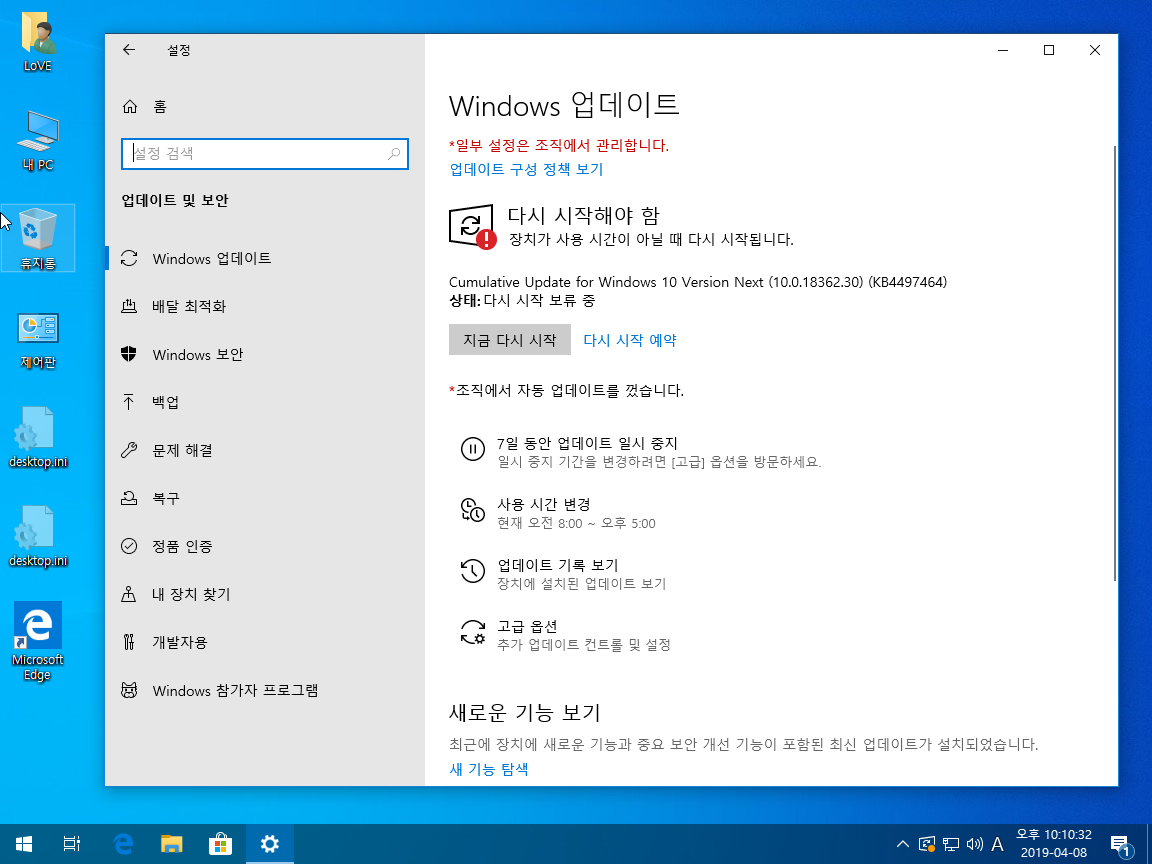Go back with the Settings back arrow
The height and width of the screenshot is (864, 1152).
coord(129,50)
